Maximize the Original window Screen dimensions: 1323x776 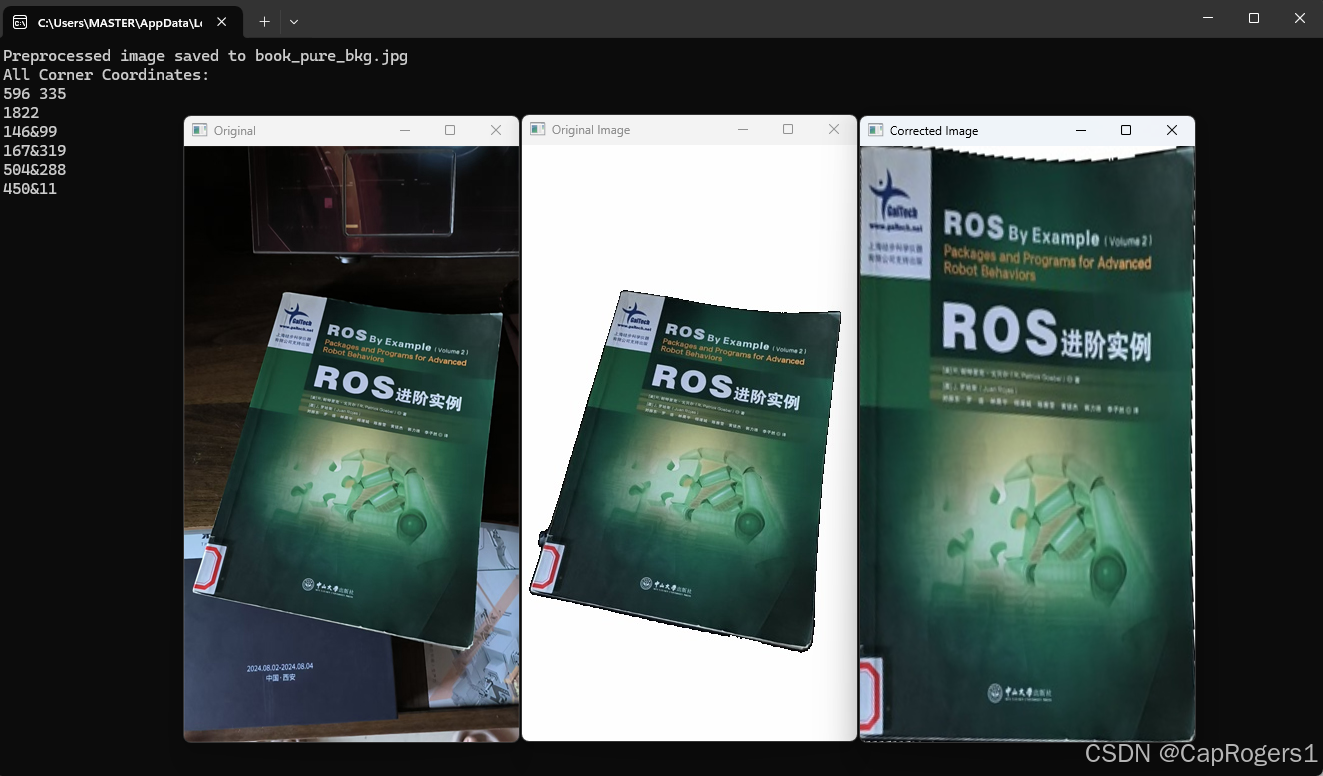coord(450,130)
